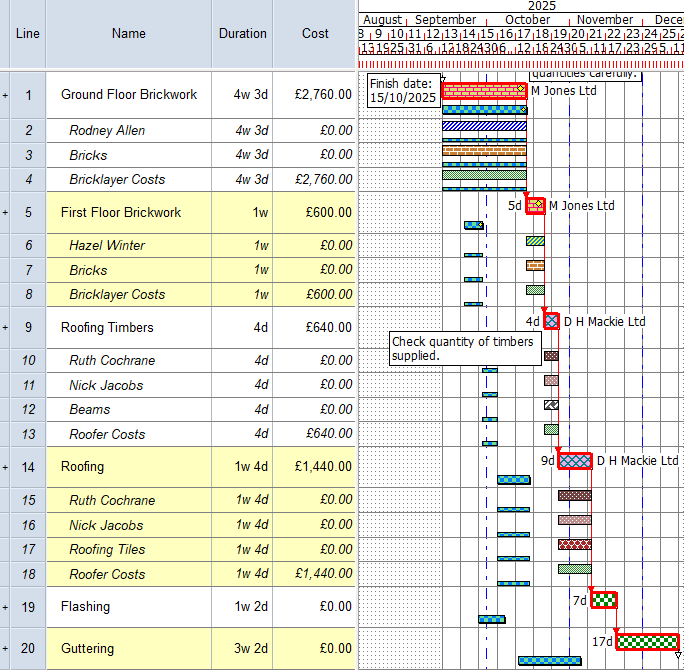The width and height of the screenshot is (684, 670).
Task: Select the £1,440.00 cost cell for Roofing
Action: (315, 467)
